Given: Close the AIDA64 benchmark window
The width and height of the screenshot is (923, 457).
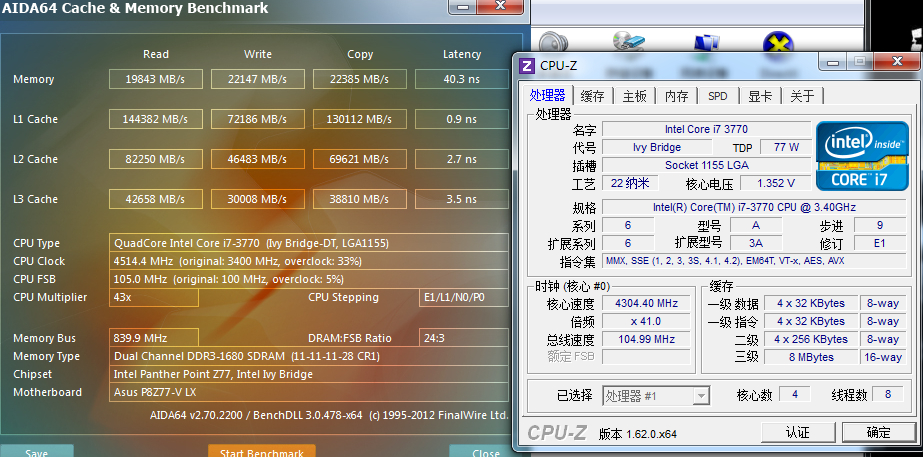Looking at the screenshot, I should [501, 6].
